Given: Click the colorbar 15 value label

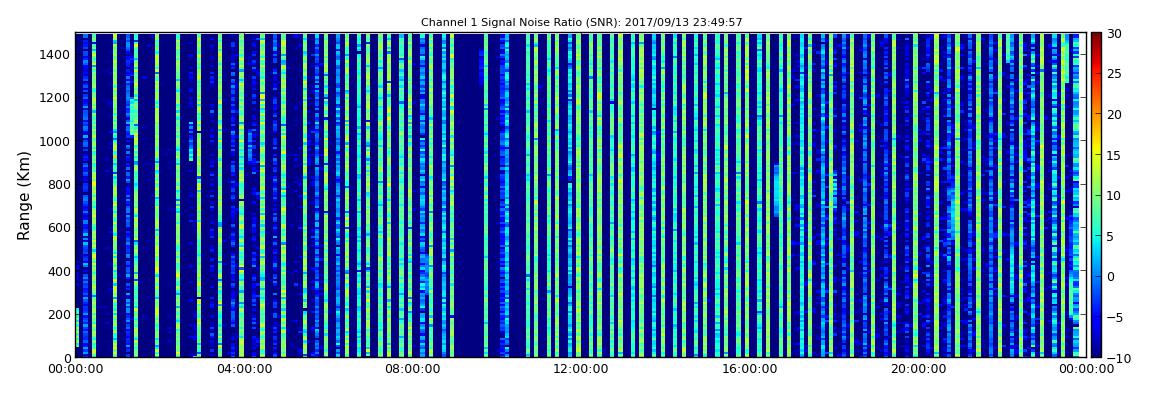Looking at the screenshot, I should [1116, 155].
